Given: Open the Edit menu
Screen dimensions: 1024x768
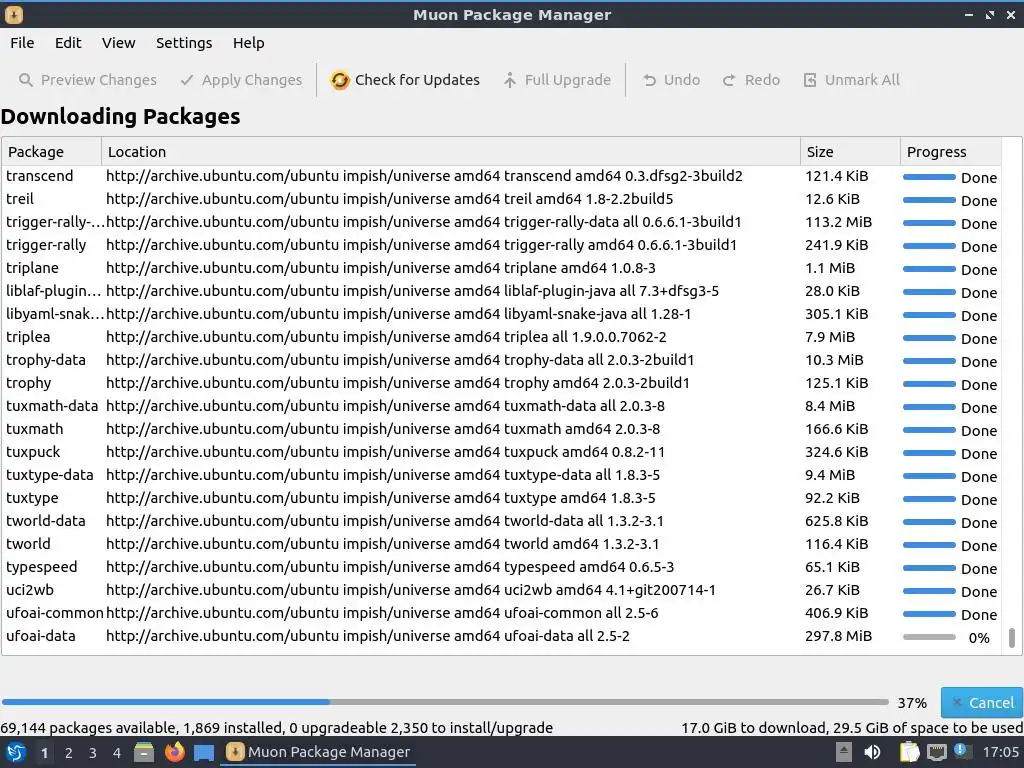Looking at the screenshot, I should 68,43.
